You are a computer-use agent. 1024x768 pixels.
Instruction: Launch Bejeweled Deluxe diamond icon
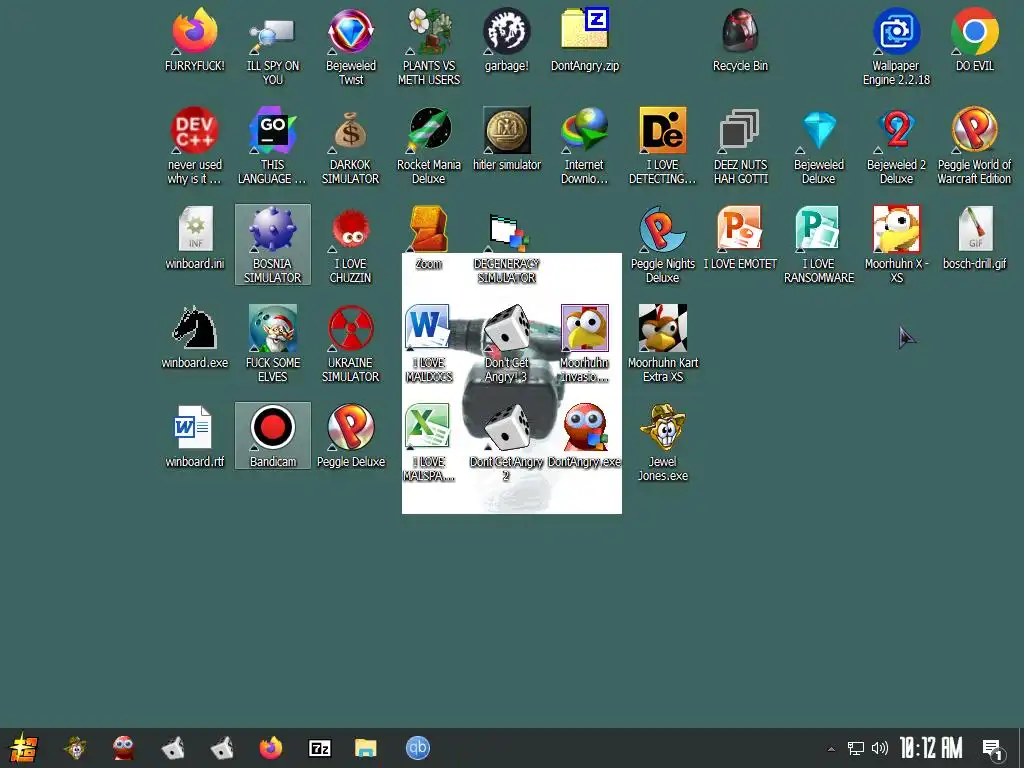(818, 145)
